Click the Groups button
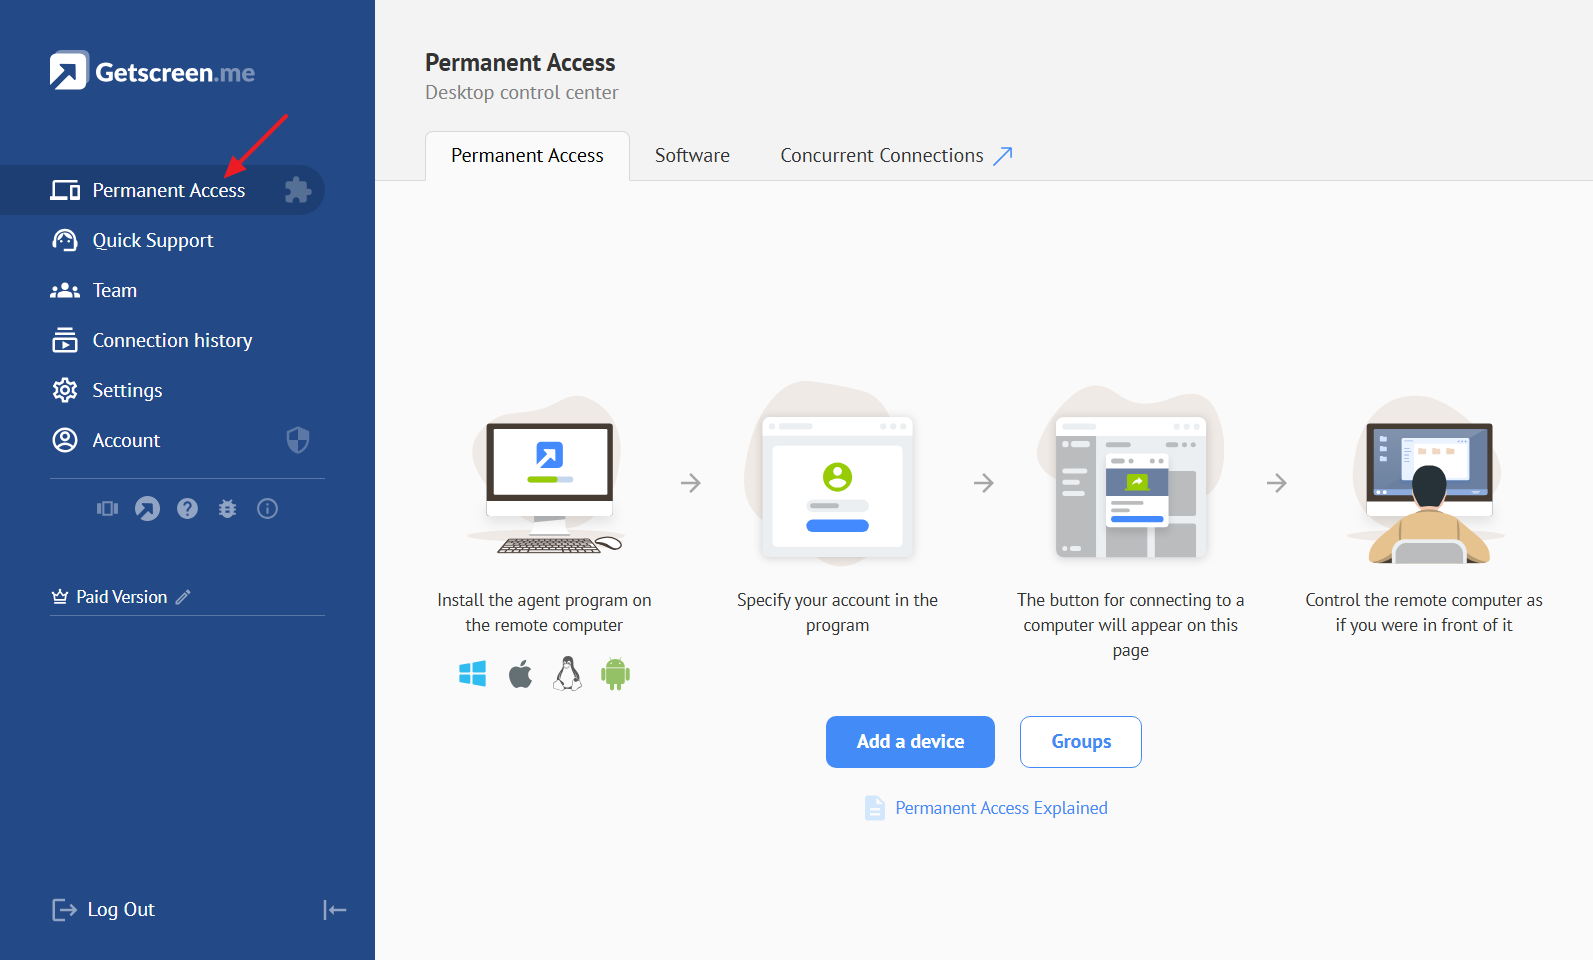Image resolution: width=1593 pixels, height=960 pixels. point(1080,742)
